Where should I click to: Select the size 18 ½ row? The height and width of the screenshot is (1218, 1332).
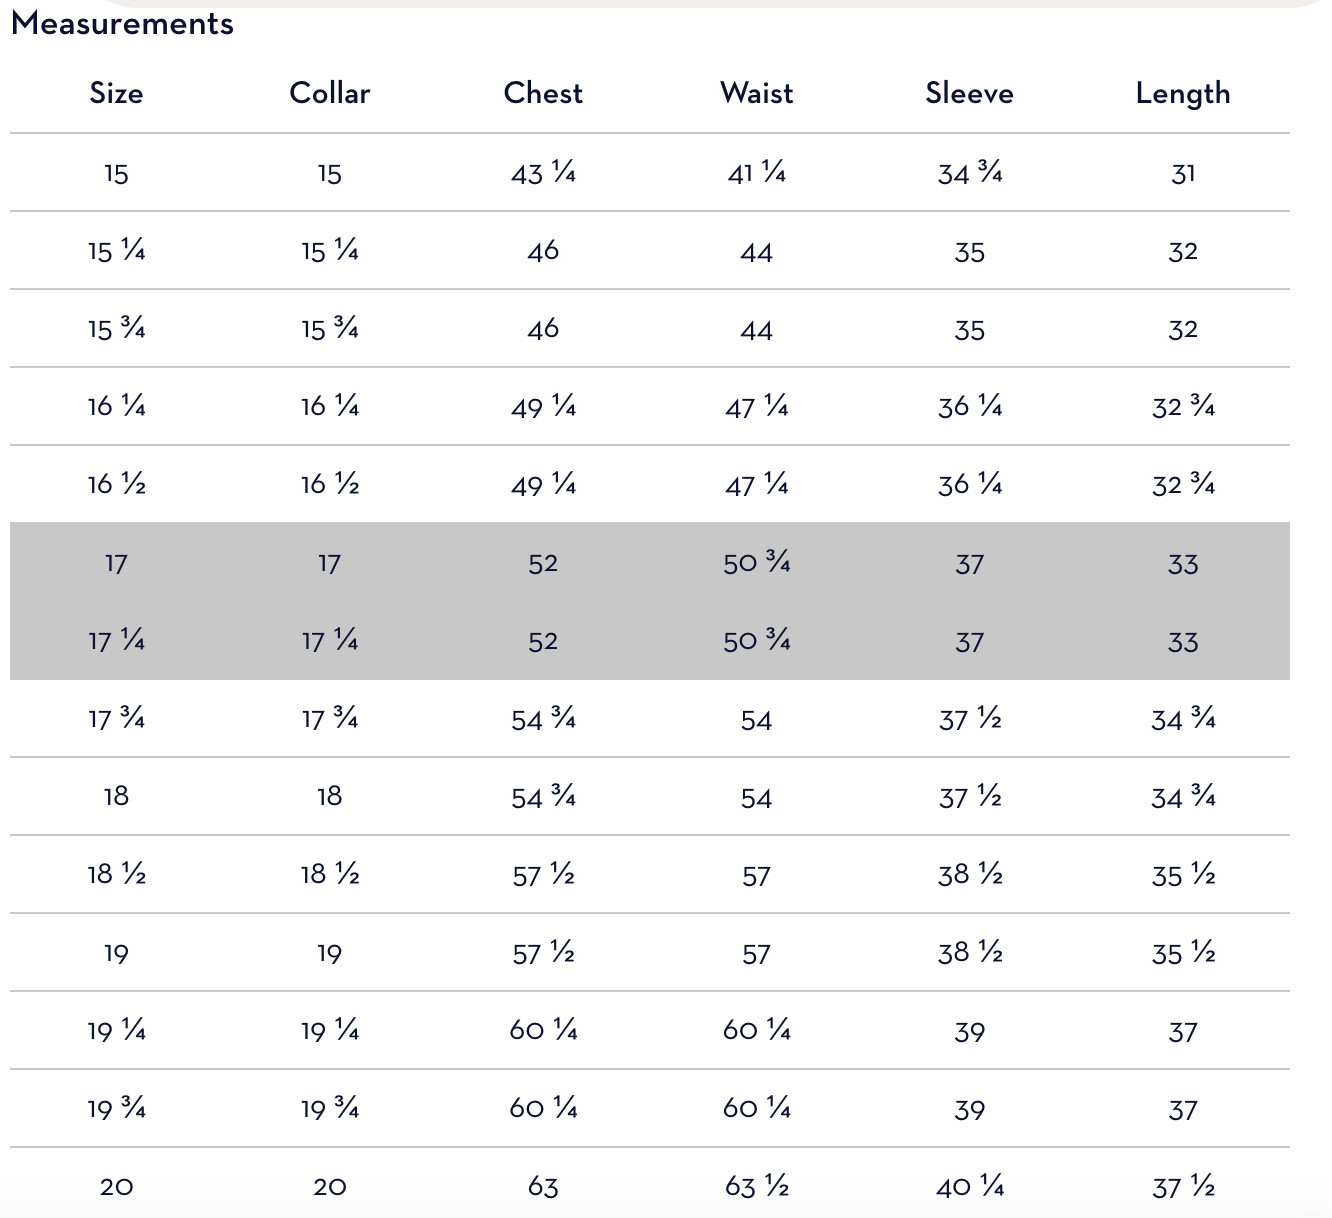[x=650, y=875]
